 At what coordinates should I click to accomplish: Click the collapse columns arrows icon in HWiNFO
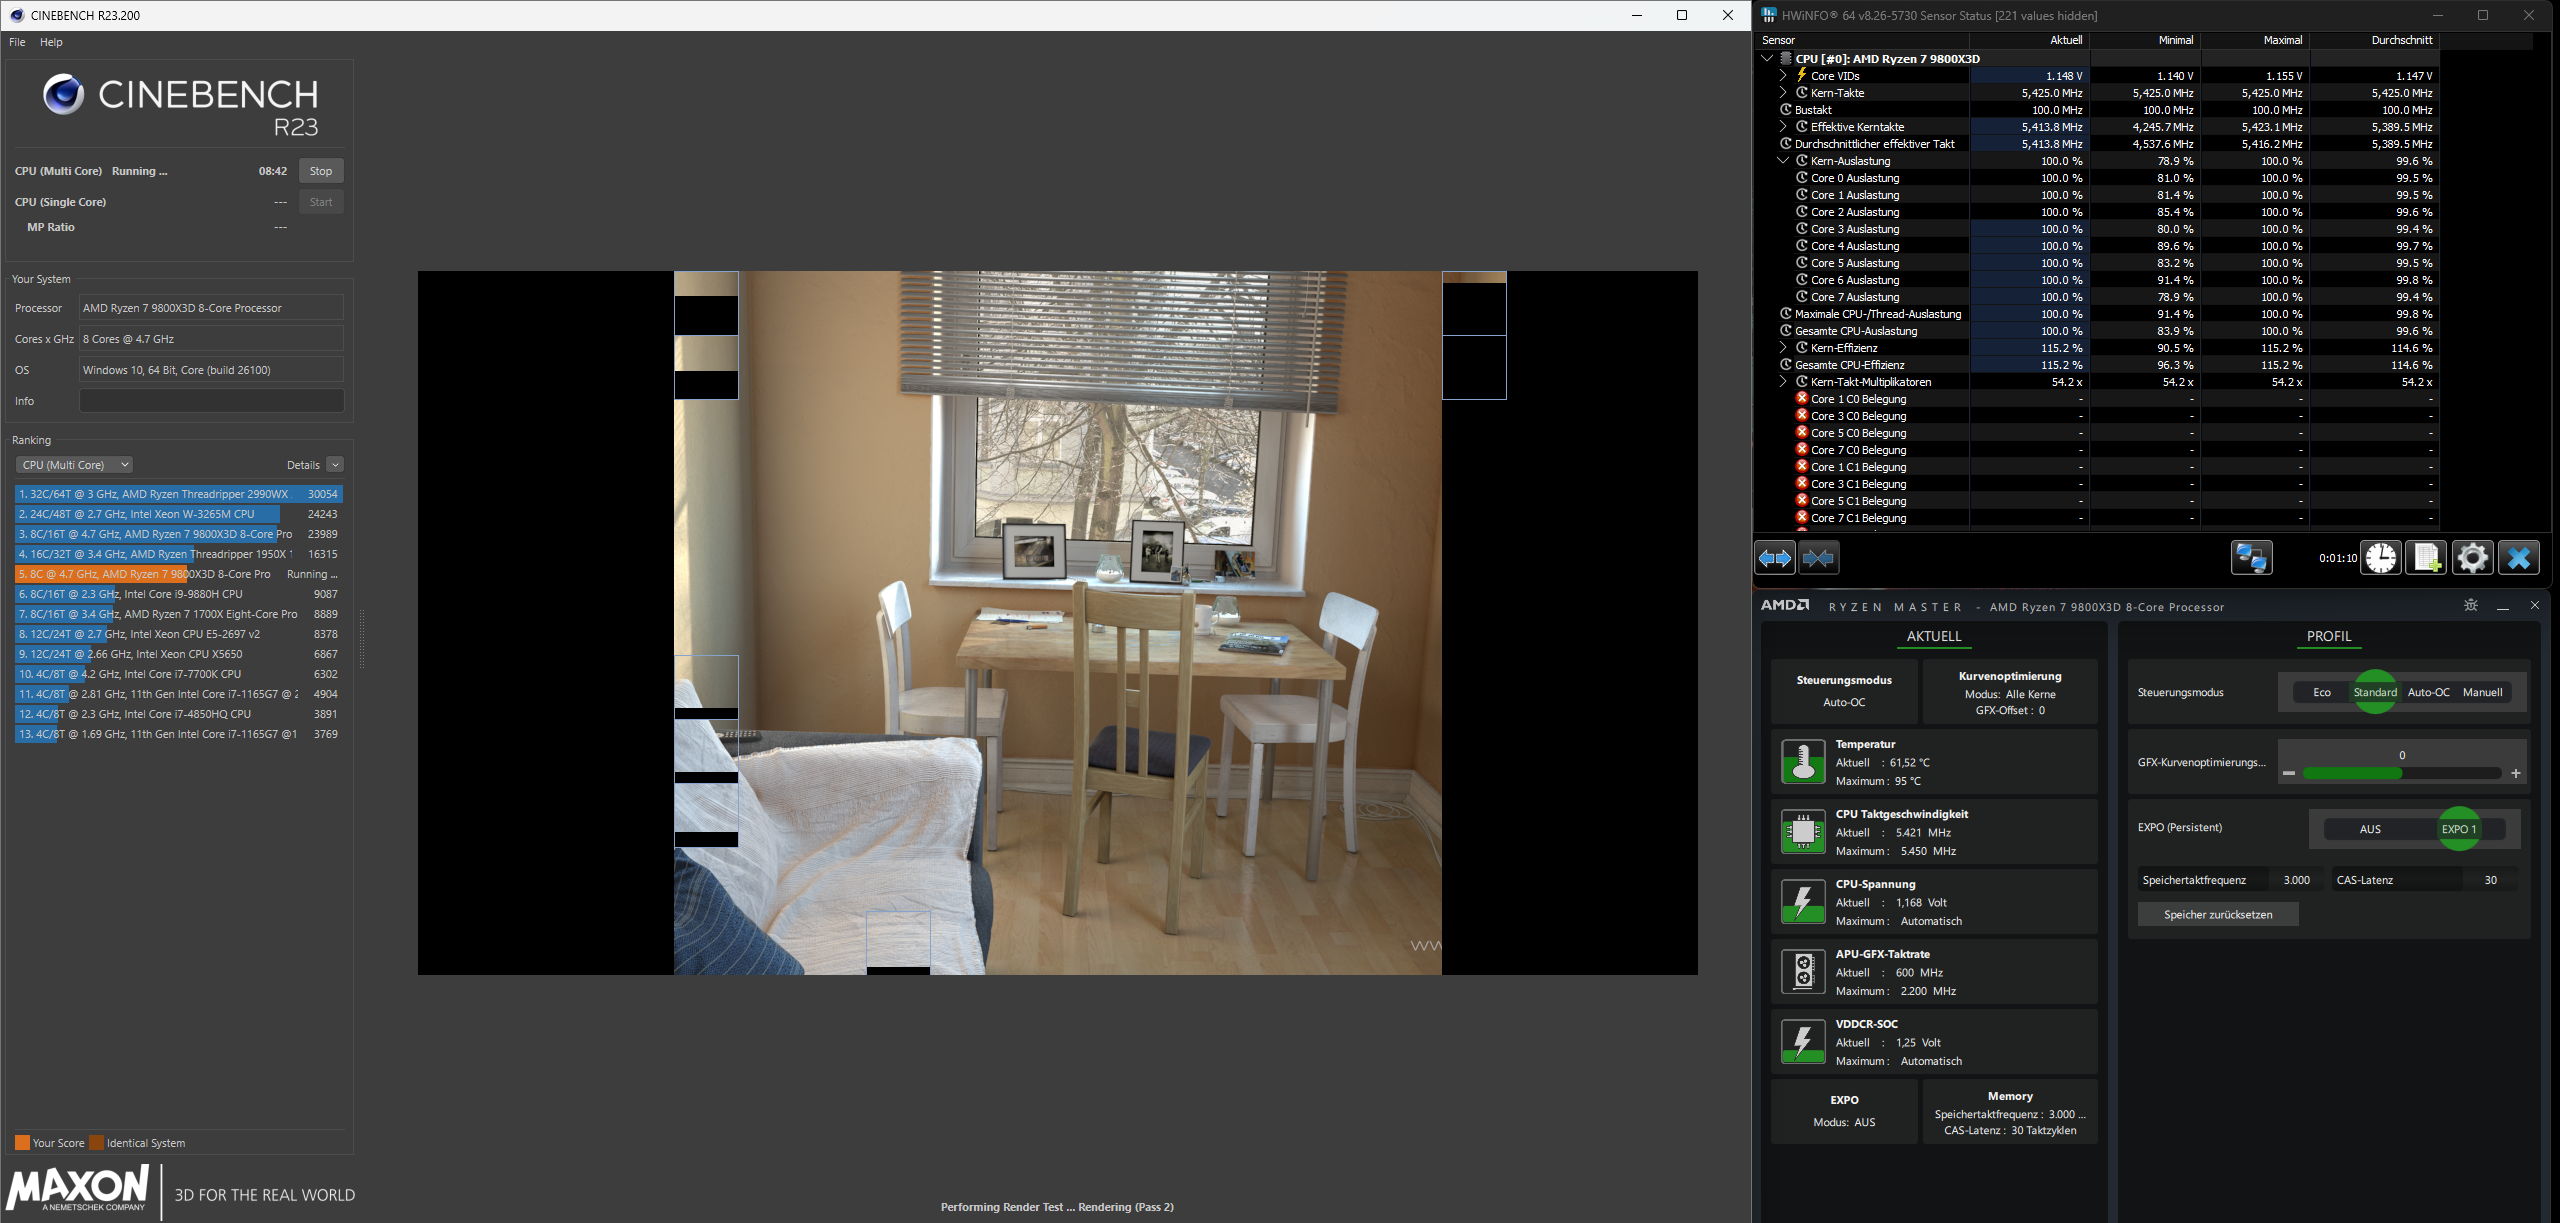[x=1819, y=557]
